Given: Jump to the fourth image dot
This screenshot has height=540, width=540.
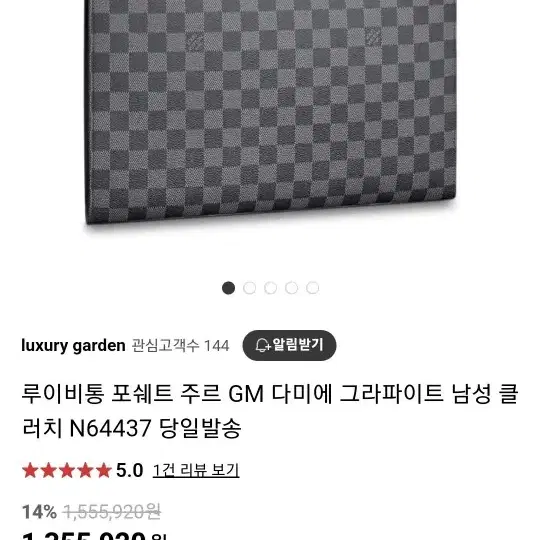Looking at the screenshot, I should [x=291, y=288].
